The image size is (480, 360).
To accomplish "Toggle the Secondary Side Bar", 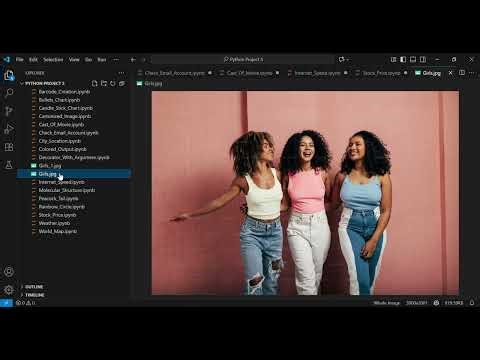I will coord(423,59).
